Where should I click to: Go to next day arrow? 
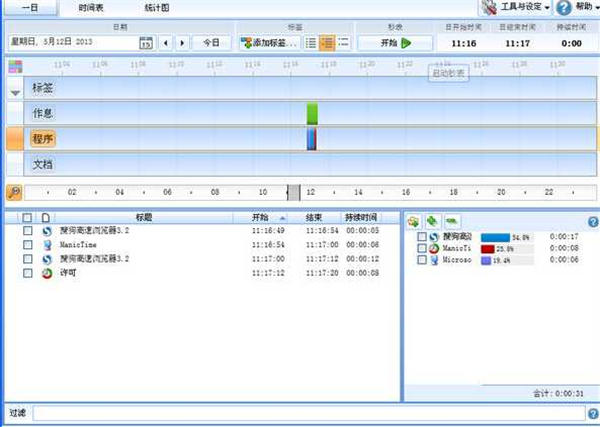(x=183, y=43)
